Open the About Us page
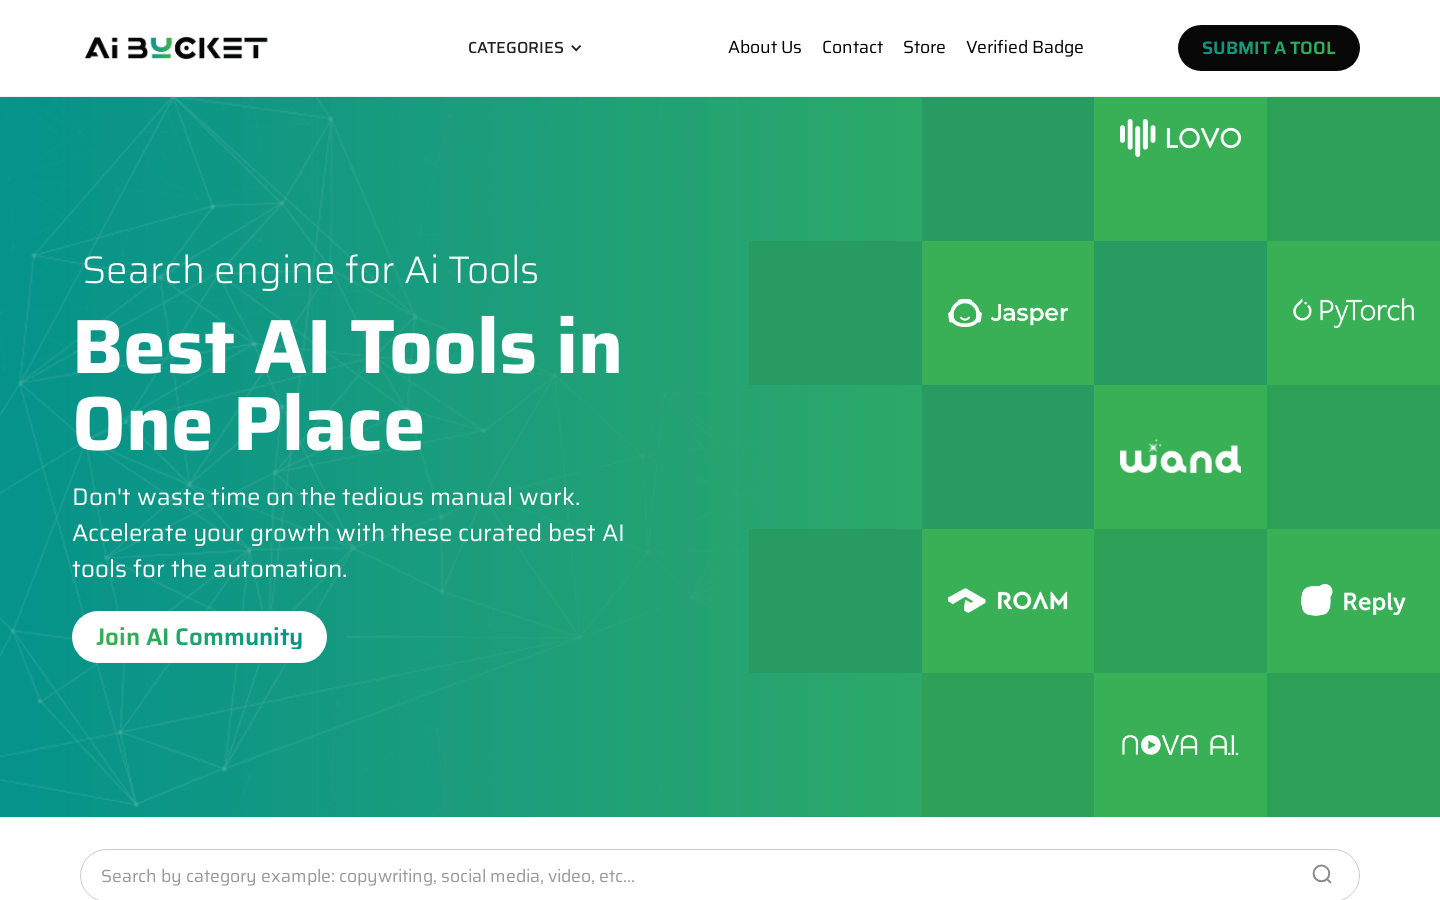Viewport: 1440px width, 900px height. click(764, 47)
